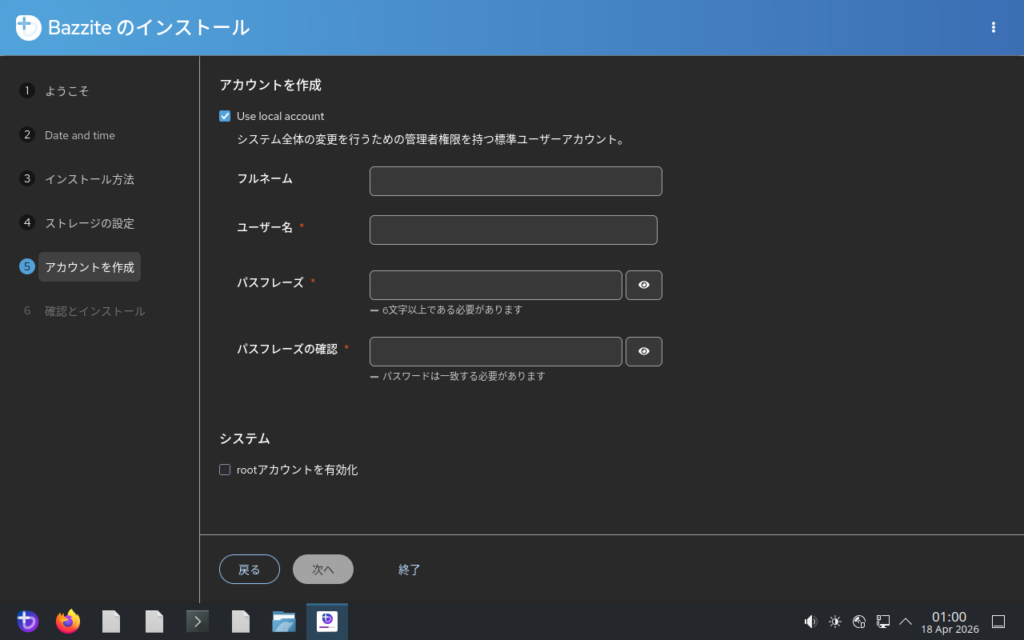Show passphrase using the eye icon
Viewport: 1024px width, 640px height.
[x=644, y=285]
